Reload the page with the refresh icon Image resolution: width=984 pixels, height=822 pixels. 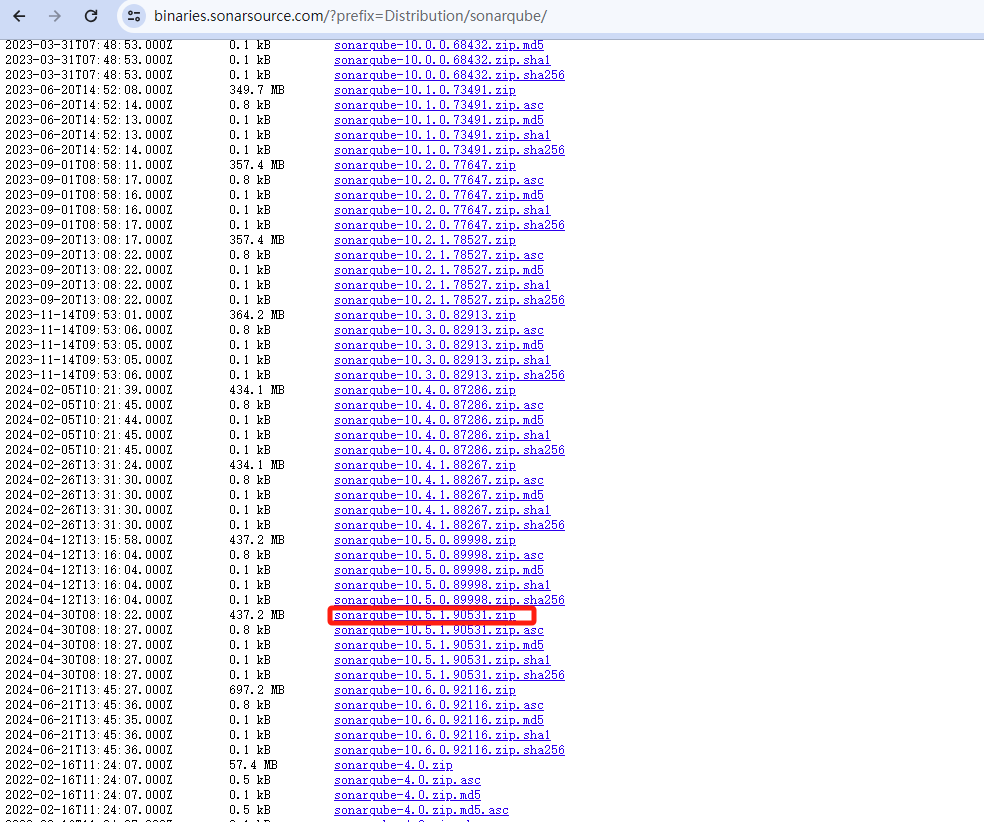(x=91, y=16)
